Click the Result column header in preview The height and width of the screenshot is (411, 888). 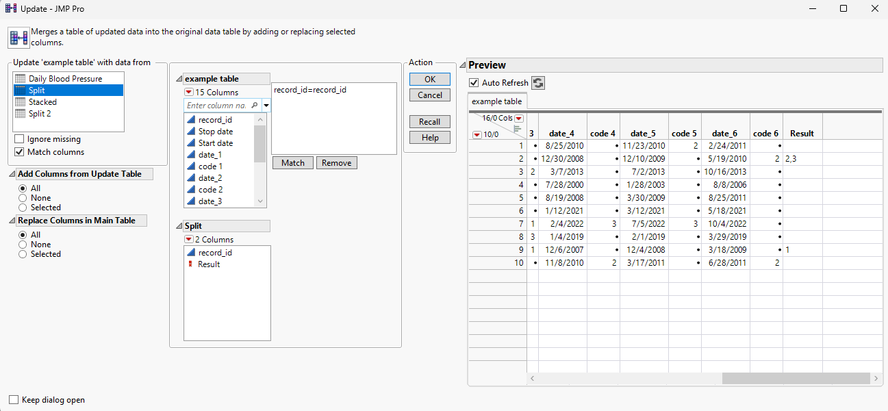tap(802, 134)
